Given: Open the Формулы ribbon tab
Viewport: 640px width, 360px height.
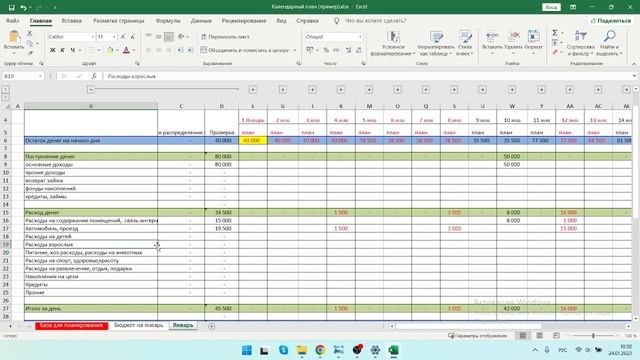Looking at the screenshot, I should pos(168,20).
